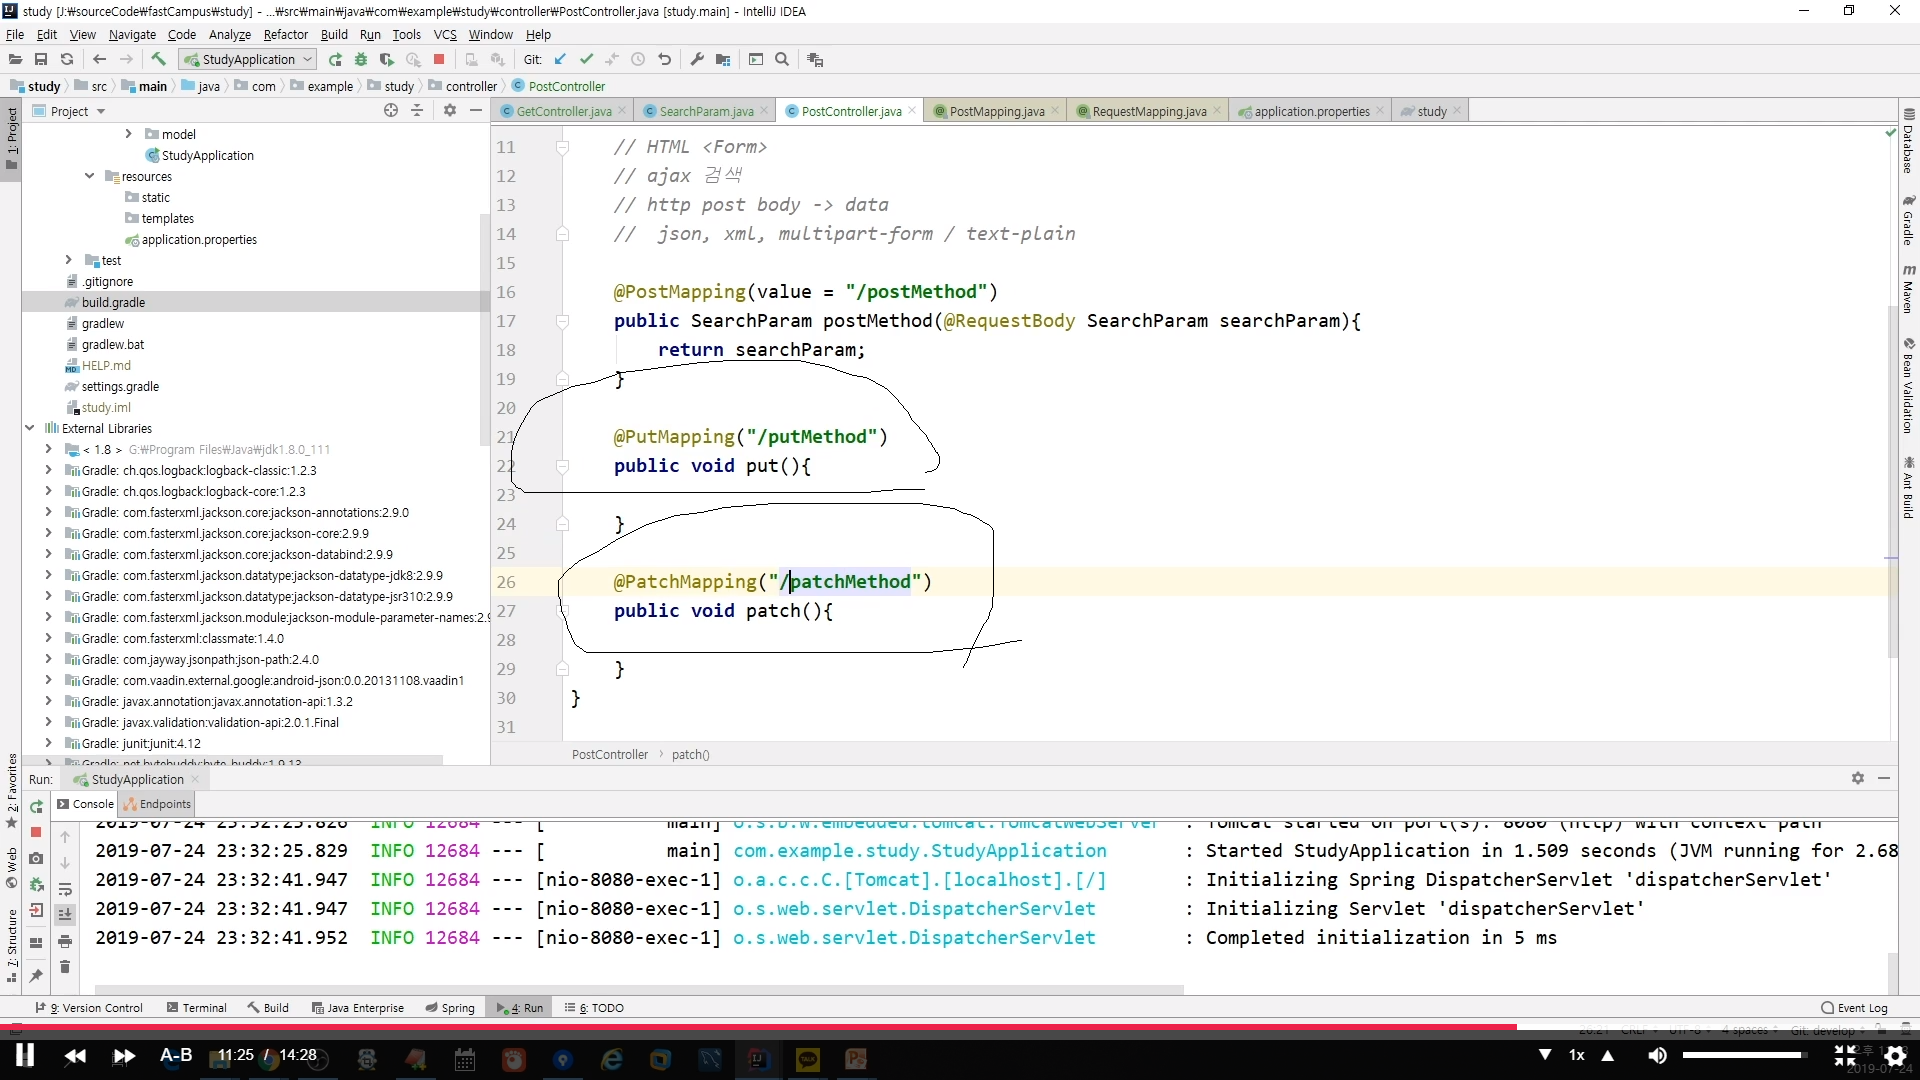
Task: Click the Build Project hammer icon
Action: tap(158, 60)
